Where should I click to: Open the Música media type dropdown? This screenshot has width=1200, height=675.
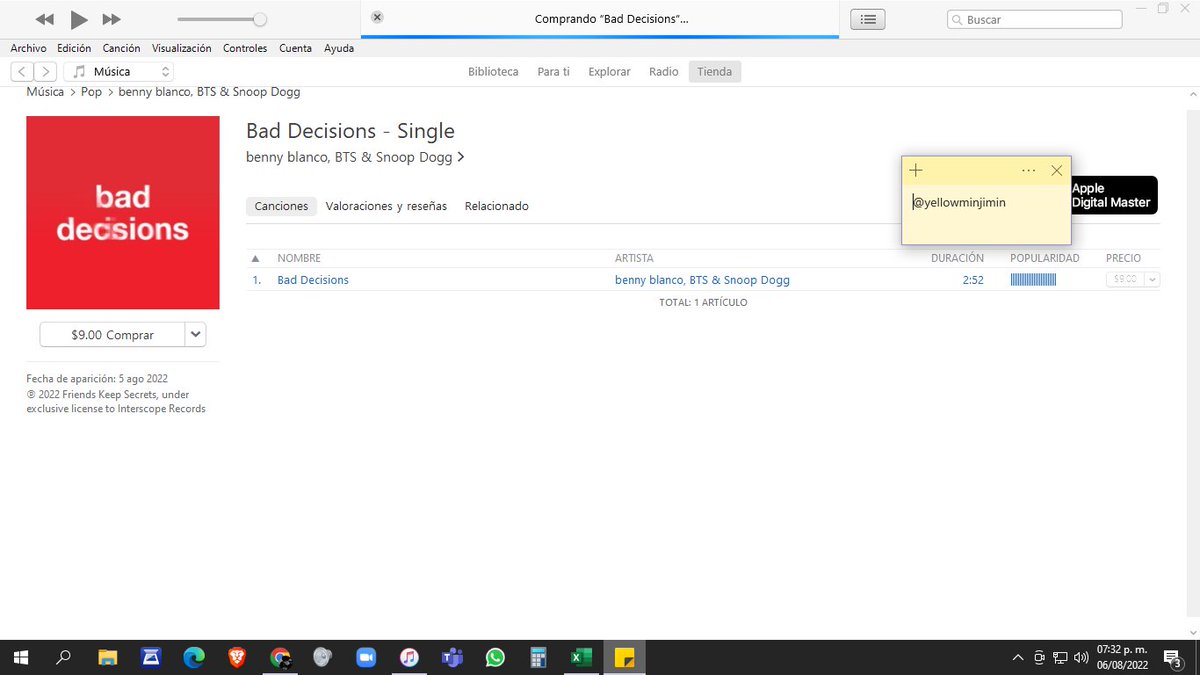[x=166, y=70]
